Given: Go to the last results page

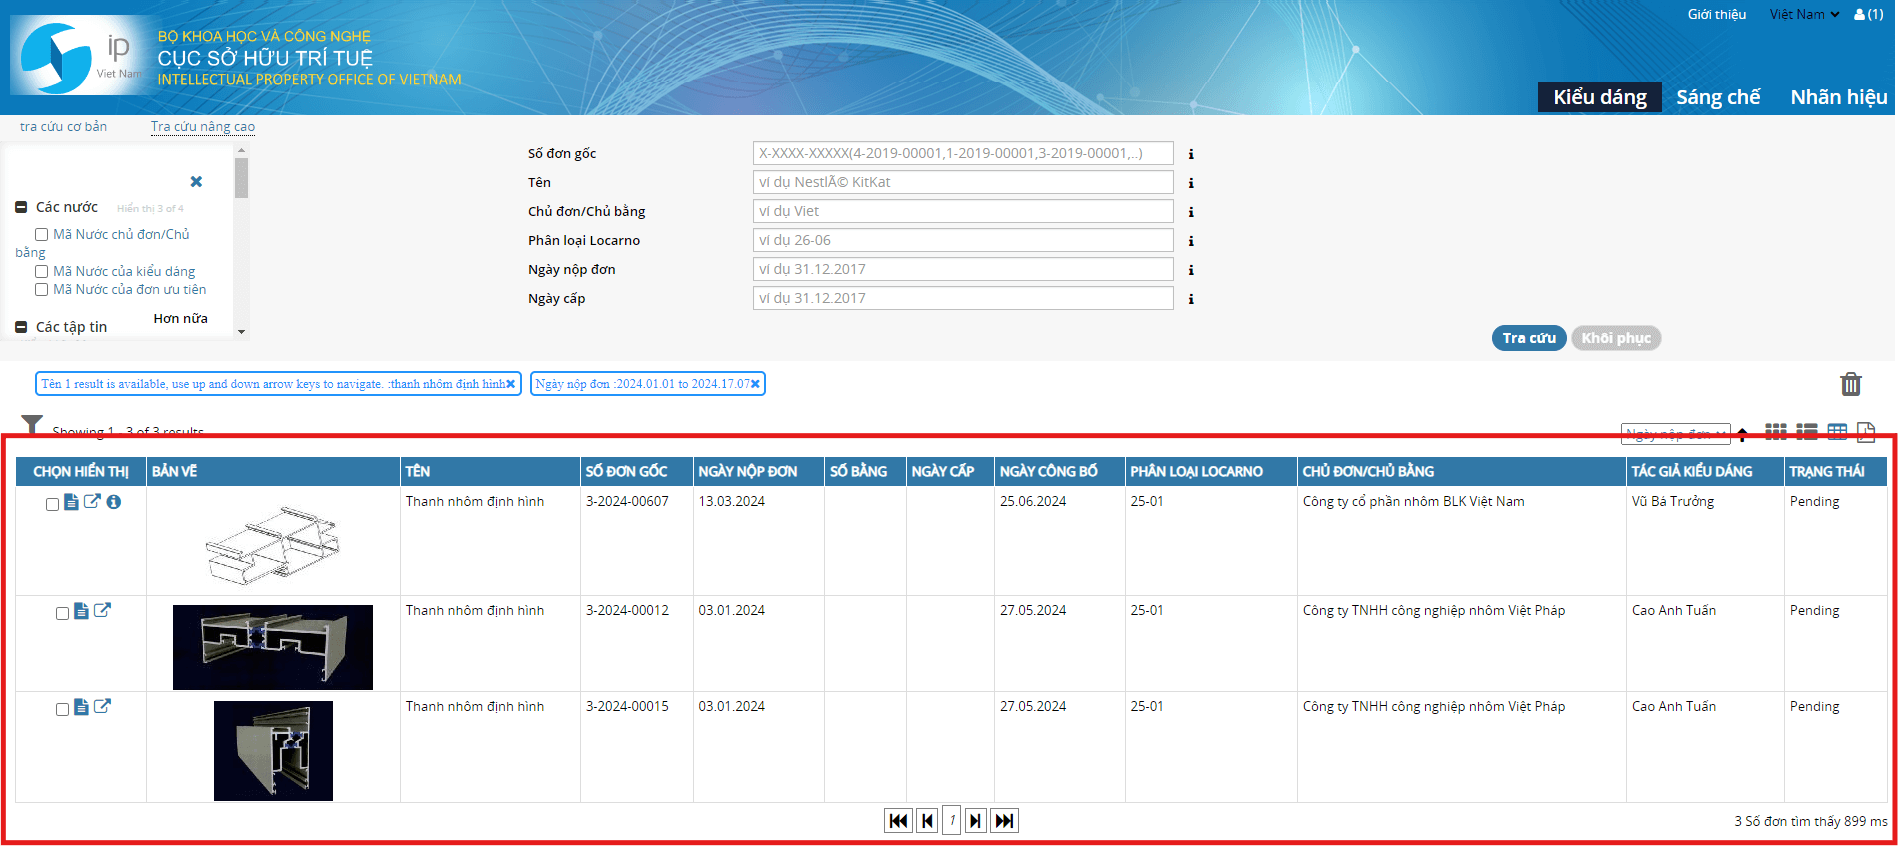Looking at the screenshot, I should pyautogui.click(x=1004, y=821).
